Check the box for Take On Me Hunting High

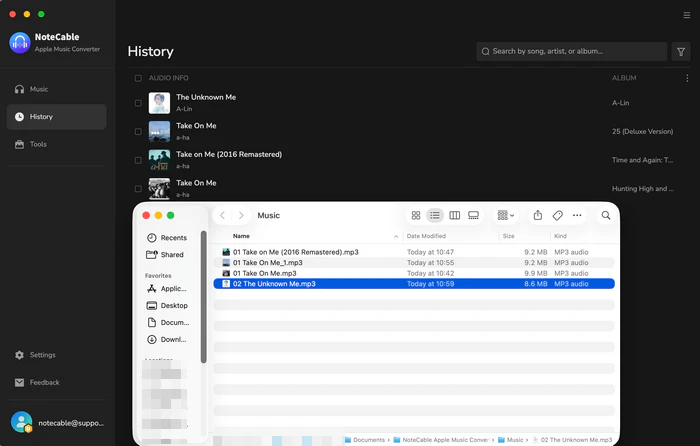pyautogui.click(x=138, y=189)
